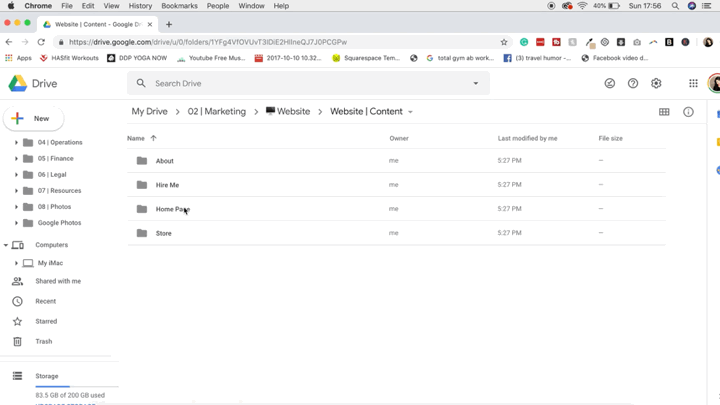Click the offline ready checkmark icon
This screenshot has width=720, height=405.
(x=609, y=83)
